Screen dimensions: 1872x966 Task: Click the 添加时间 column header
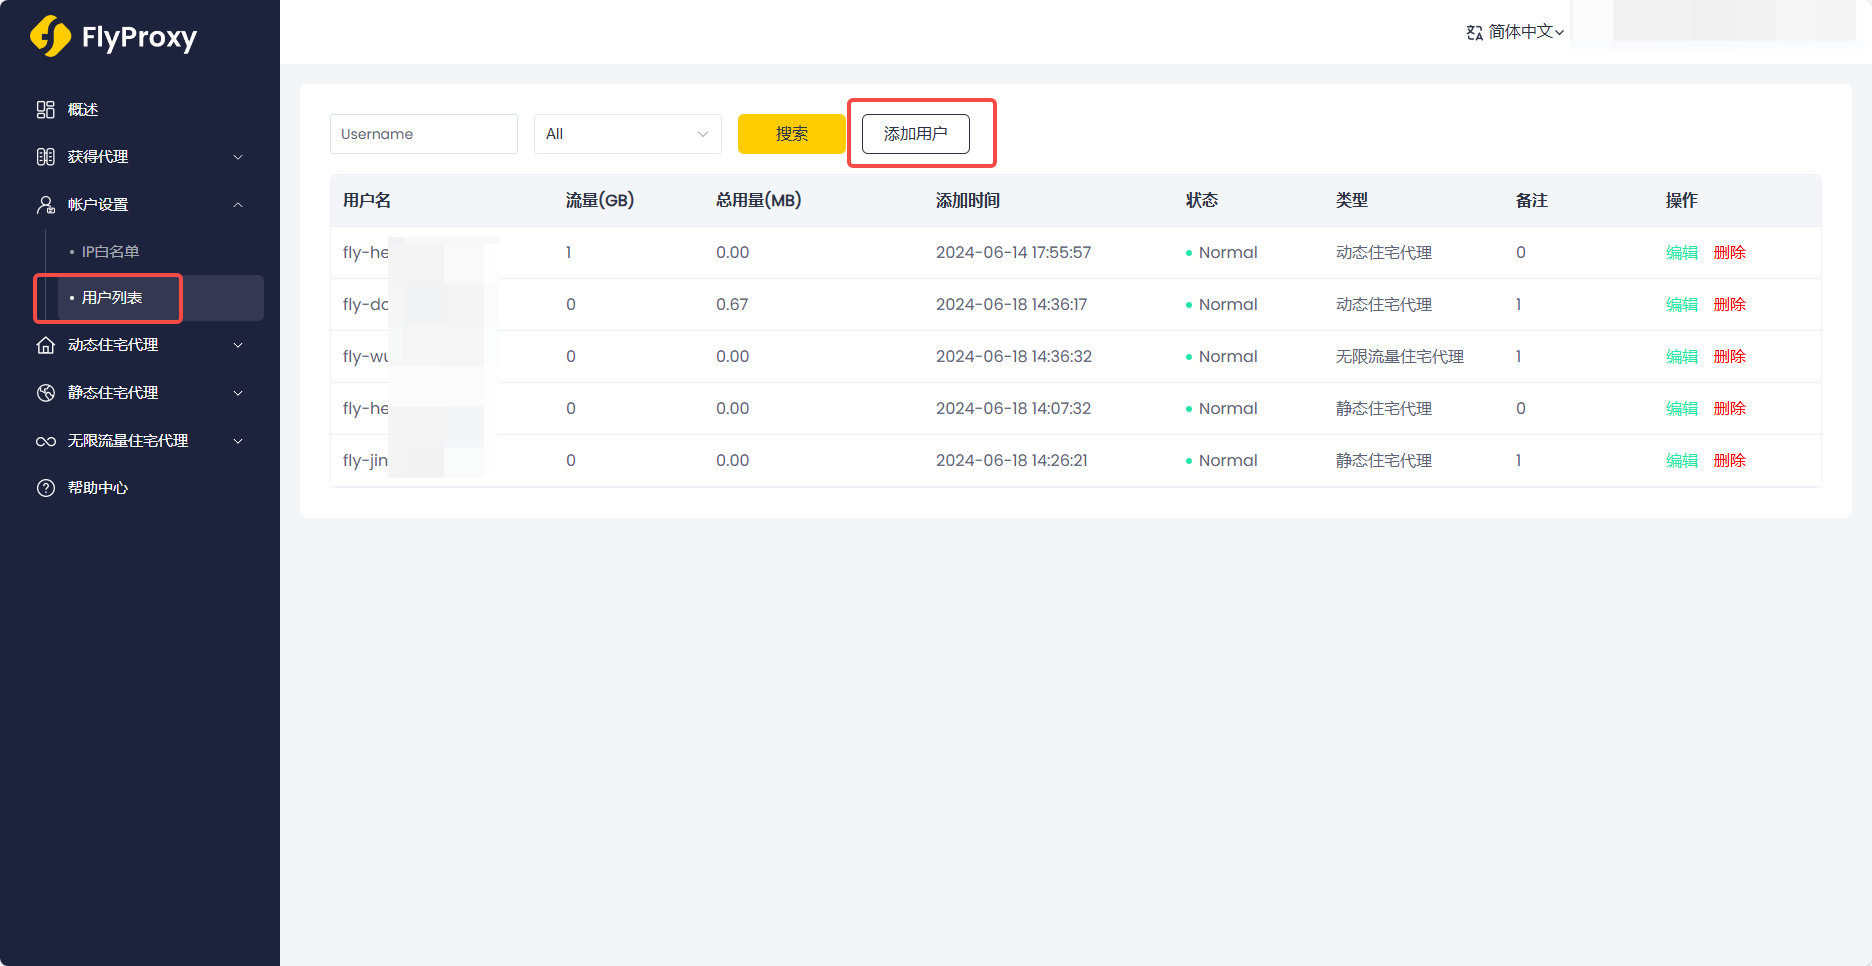point(968,201)
